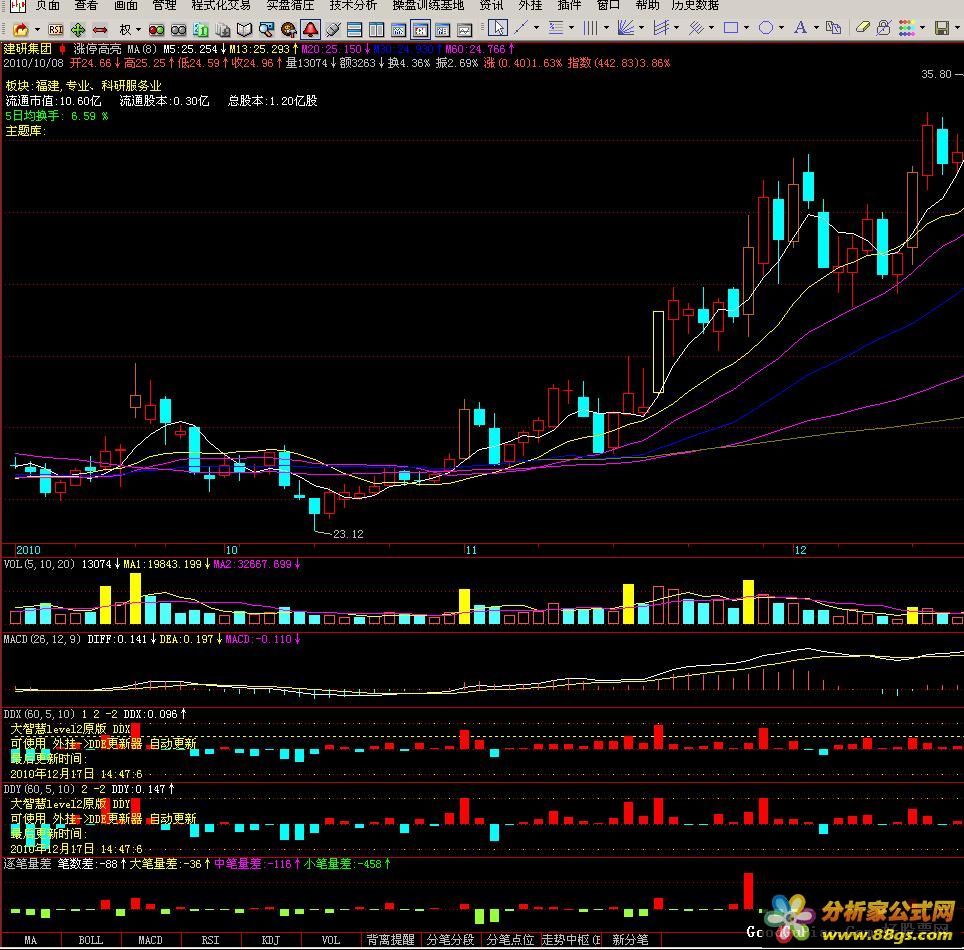Screen dimensions: 964x950
Task: Expand the line drawing tool dropdown
Action: (x=537, y=28)
